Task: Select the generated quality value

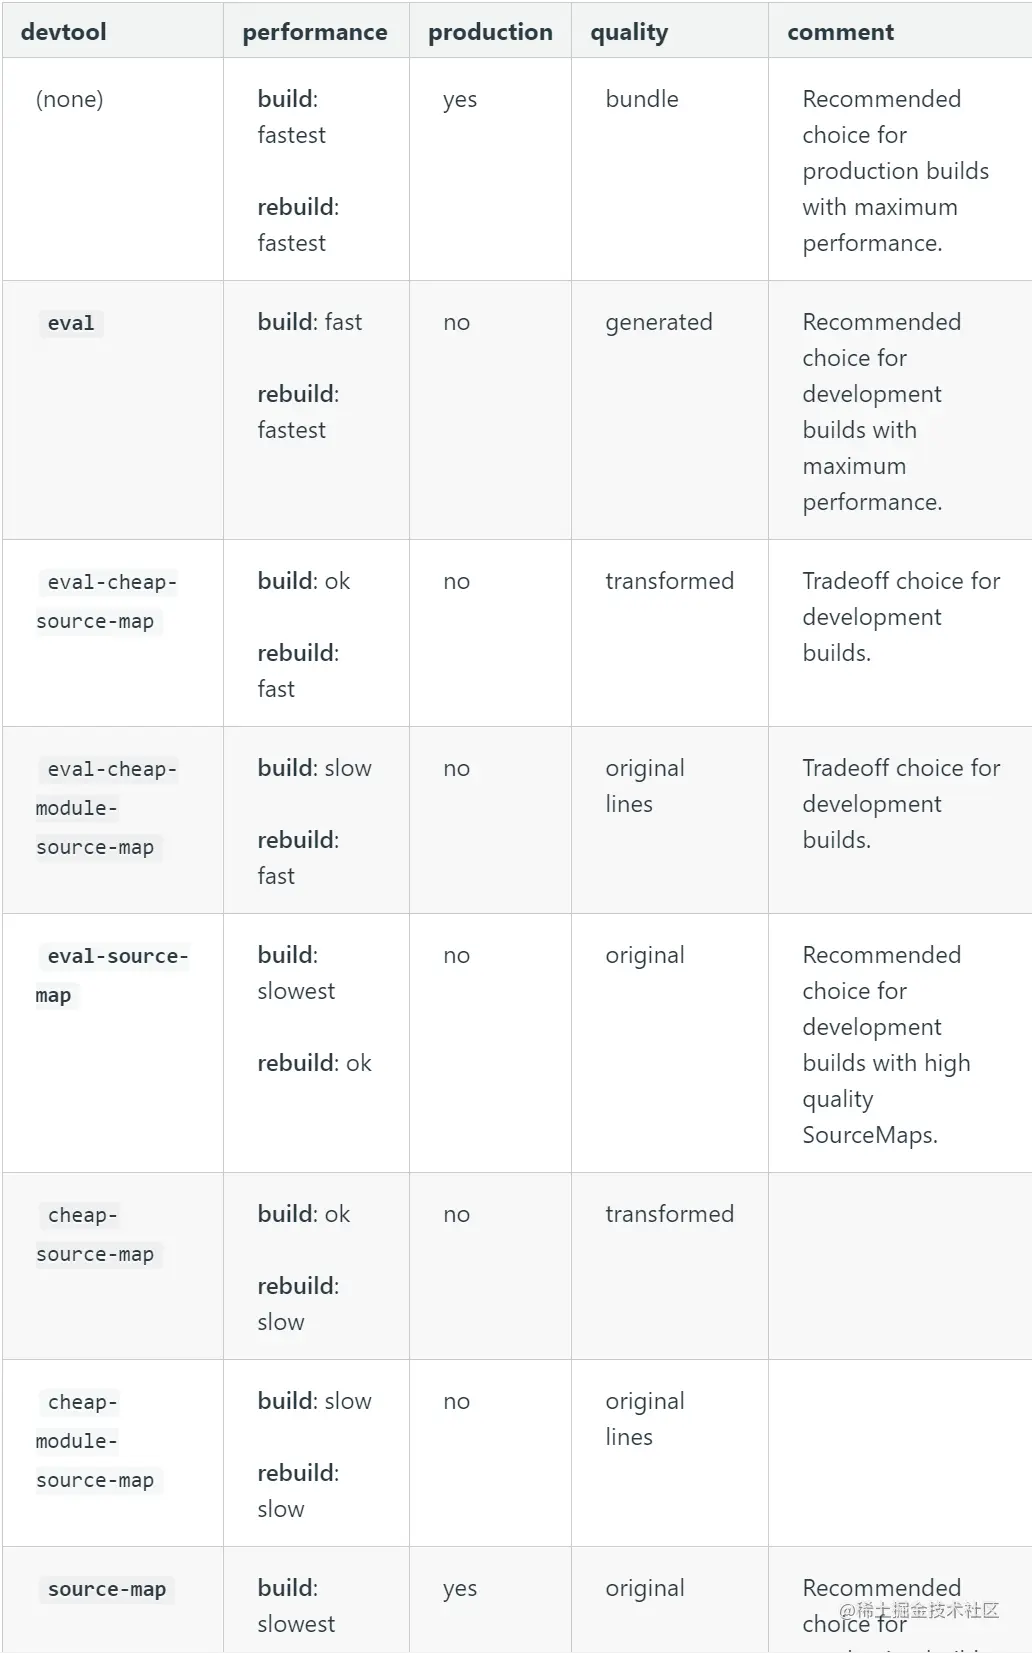Action: (x=658, y=322)
